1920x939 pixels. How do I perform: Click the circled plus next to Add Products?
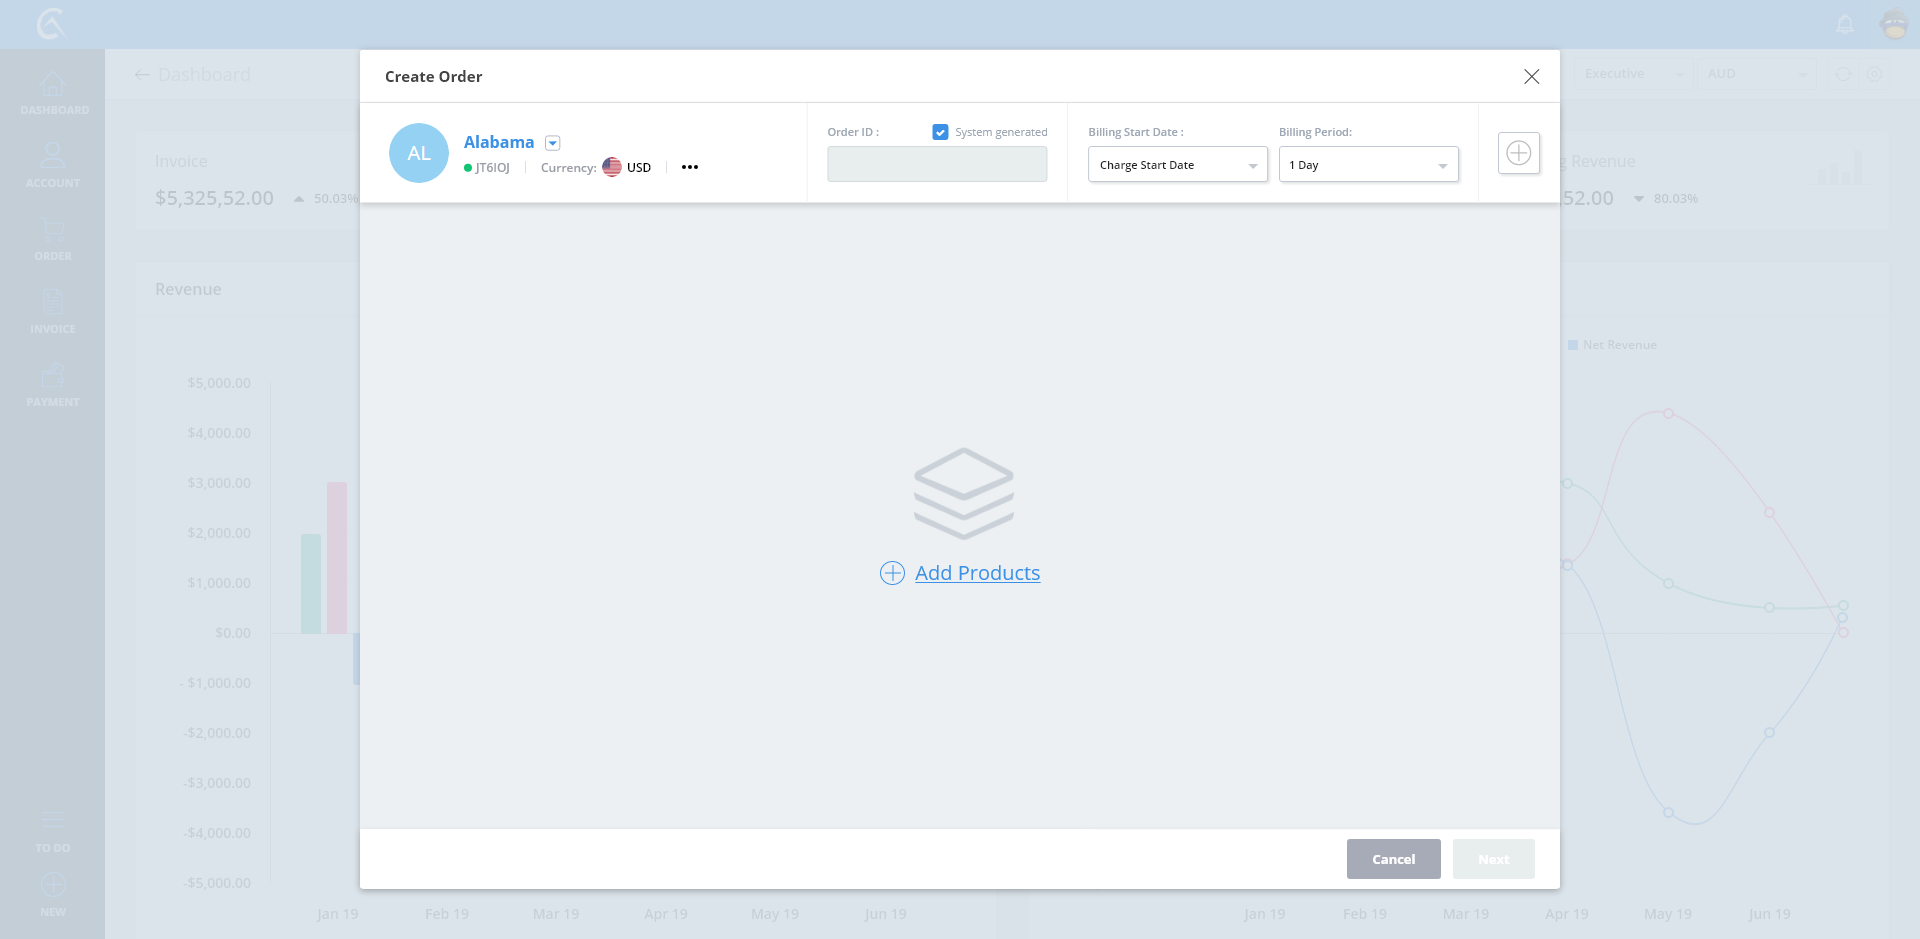pyautogui.click(x=892, y=573)
